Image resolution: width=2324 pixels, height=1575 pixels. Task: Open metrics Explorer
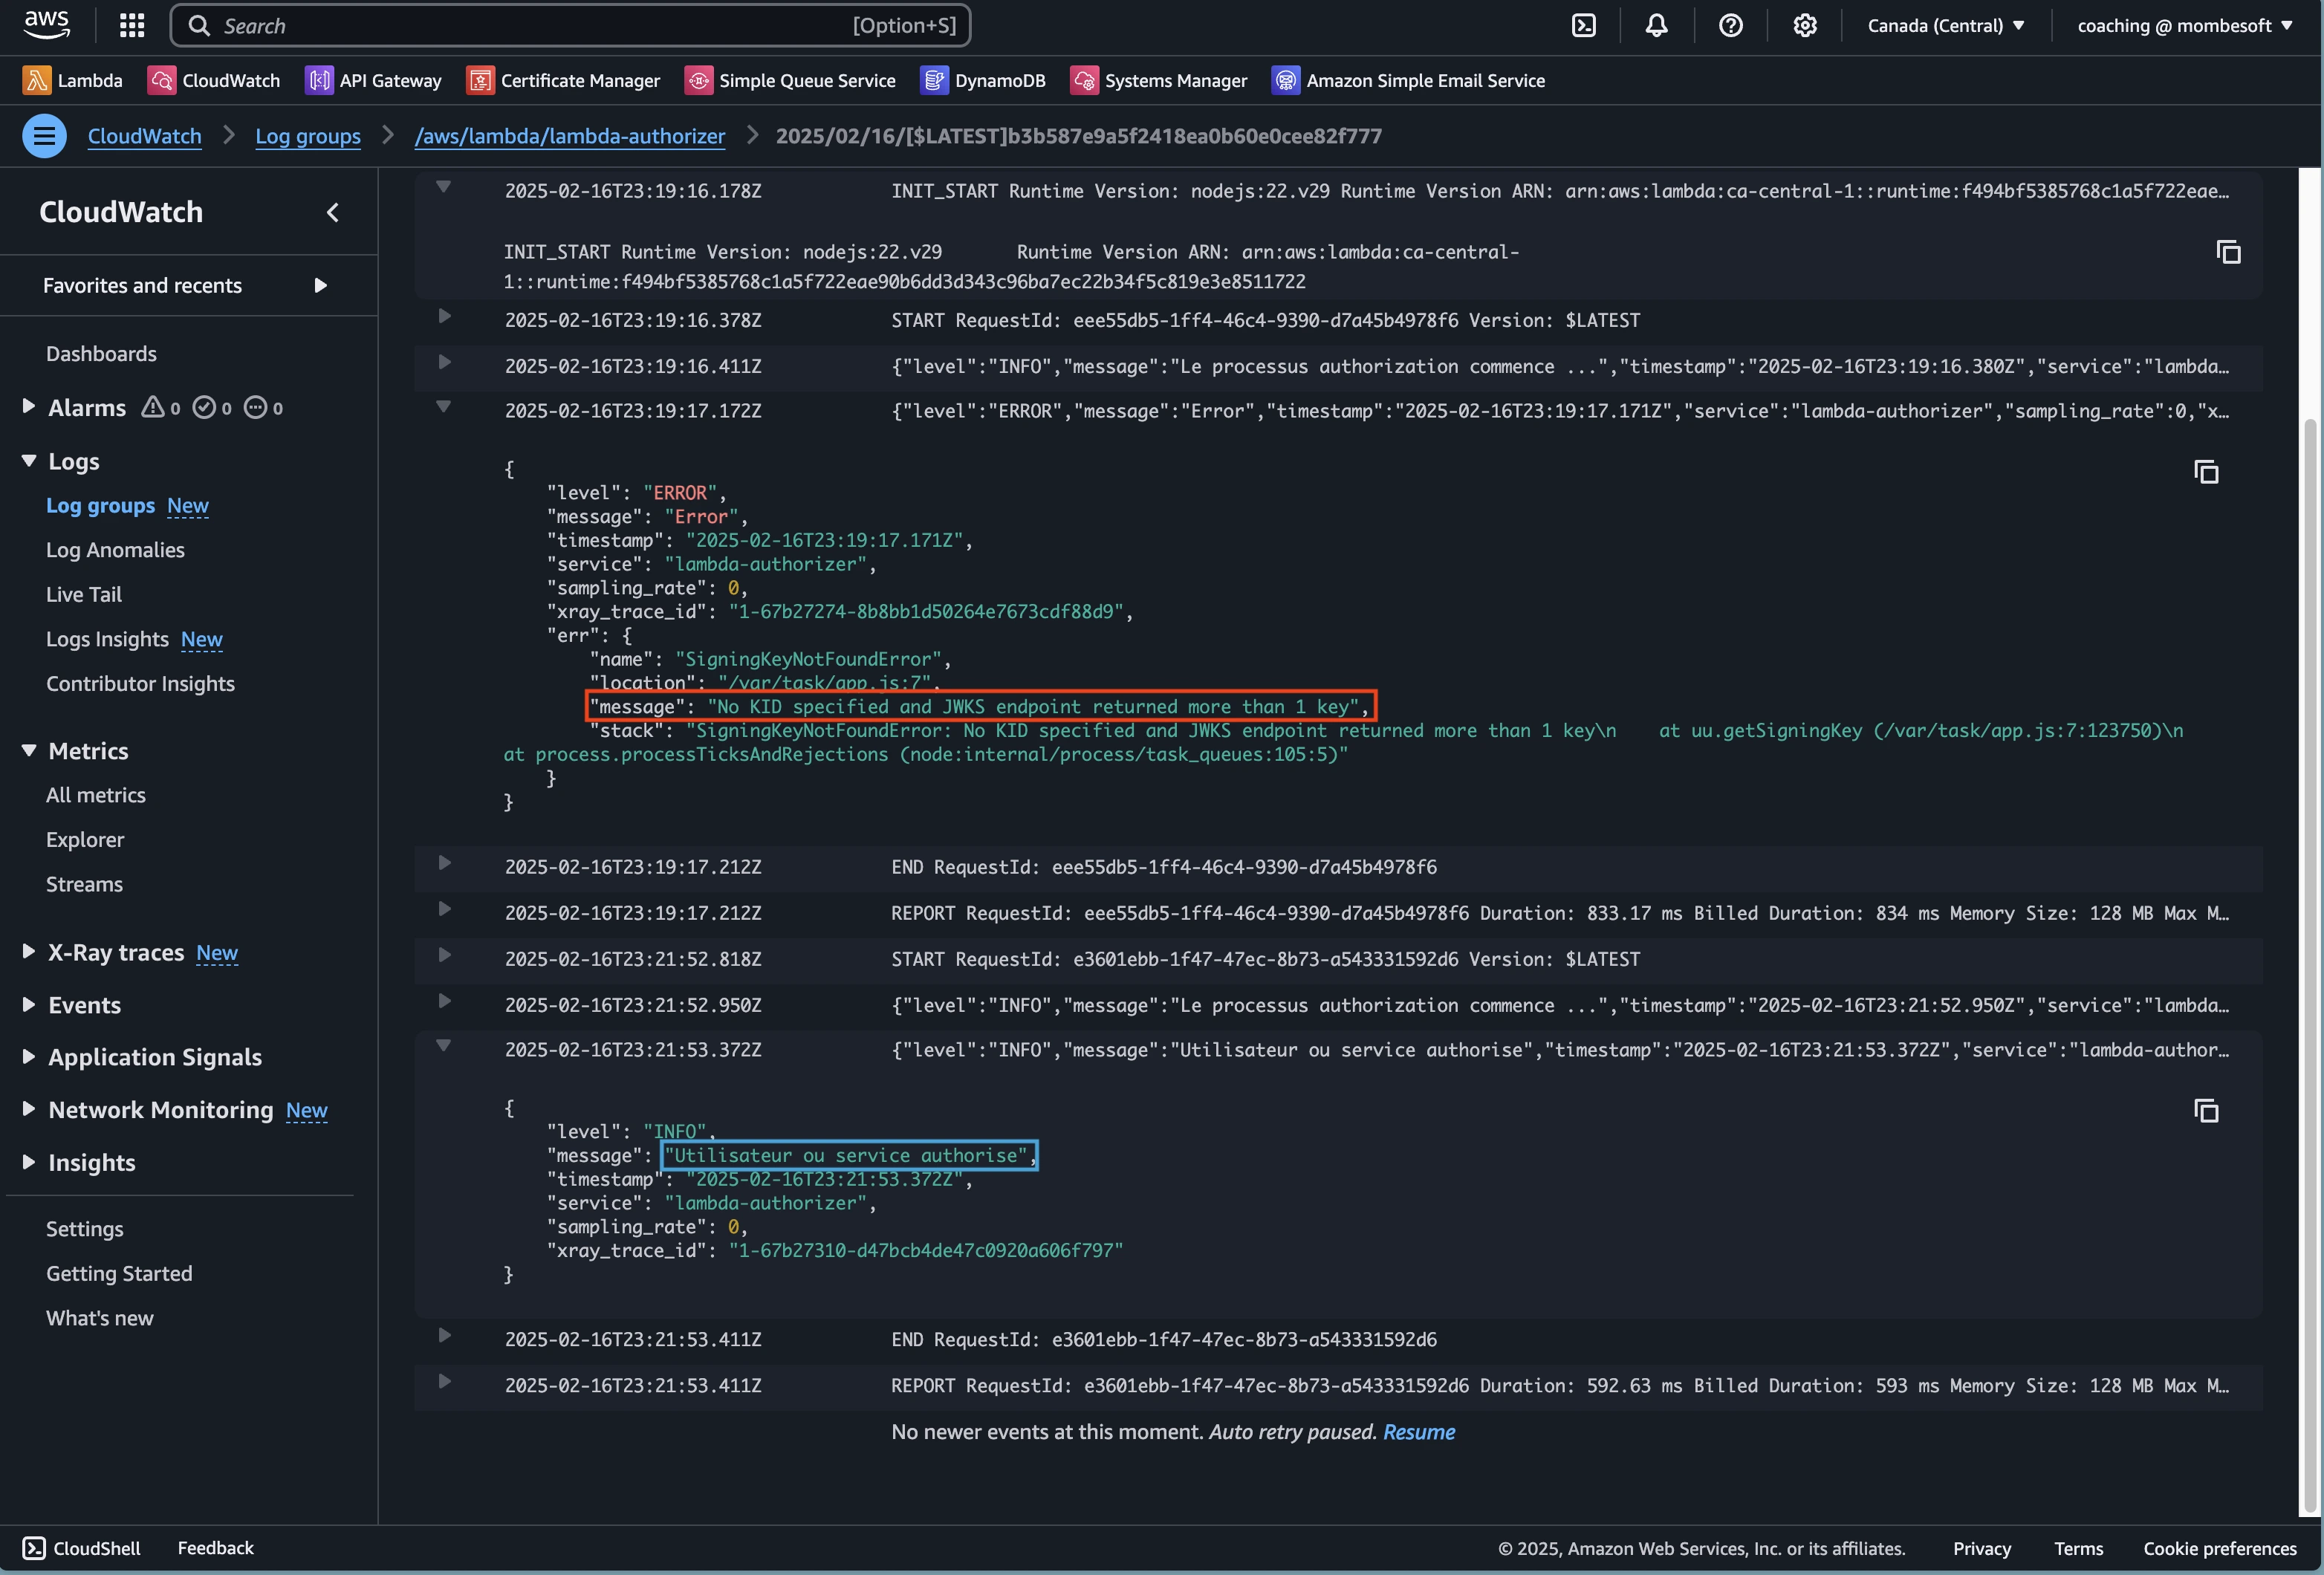(x=85, y=840)
